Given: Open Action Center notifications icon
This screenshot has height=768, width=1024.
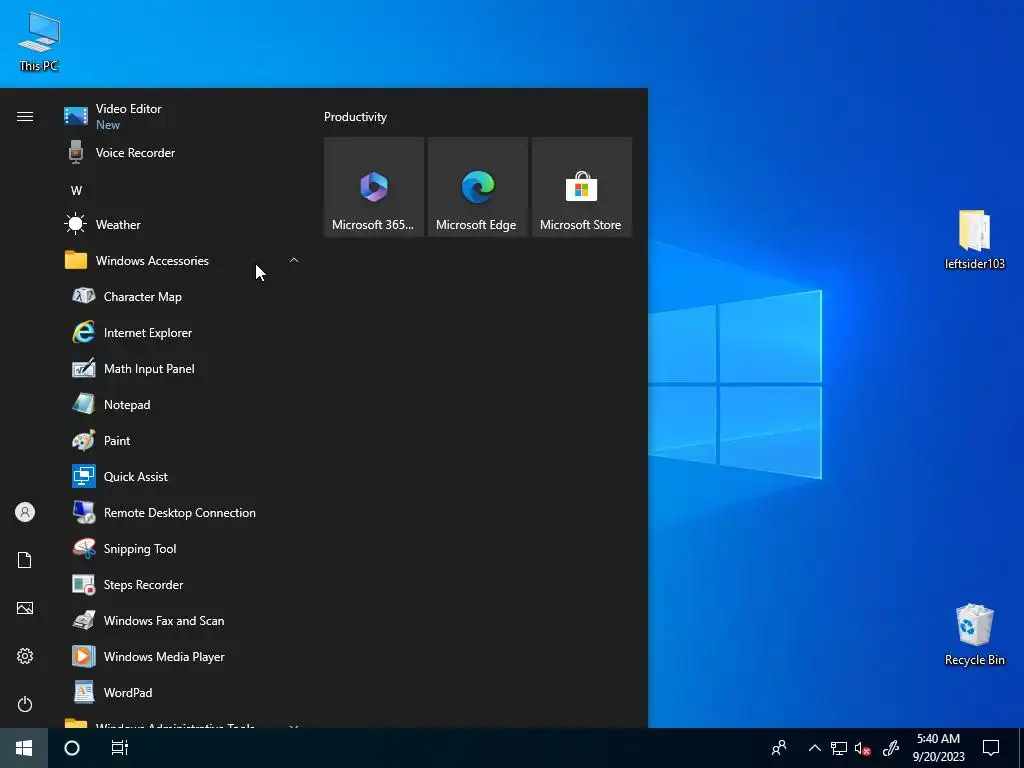Looking at the screenshot, I should point(991,748).
